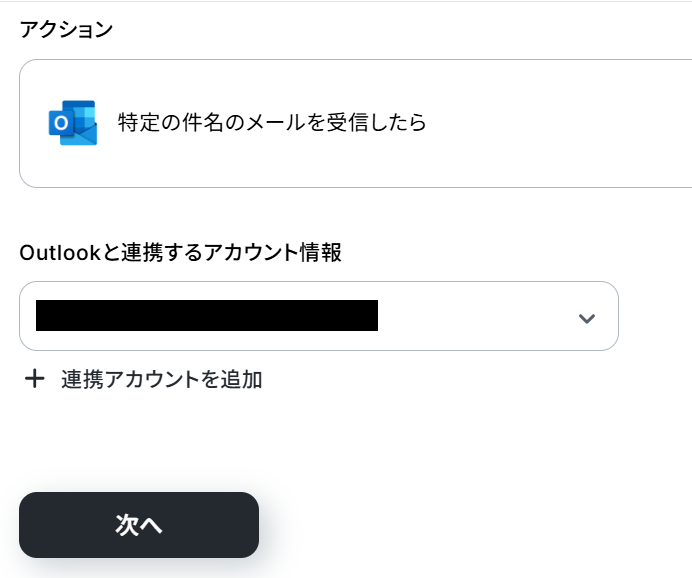Click the アクション section heading
This screenshot has height=578, width=692.
click(x=66, y=29)
